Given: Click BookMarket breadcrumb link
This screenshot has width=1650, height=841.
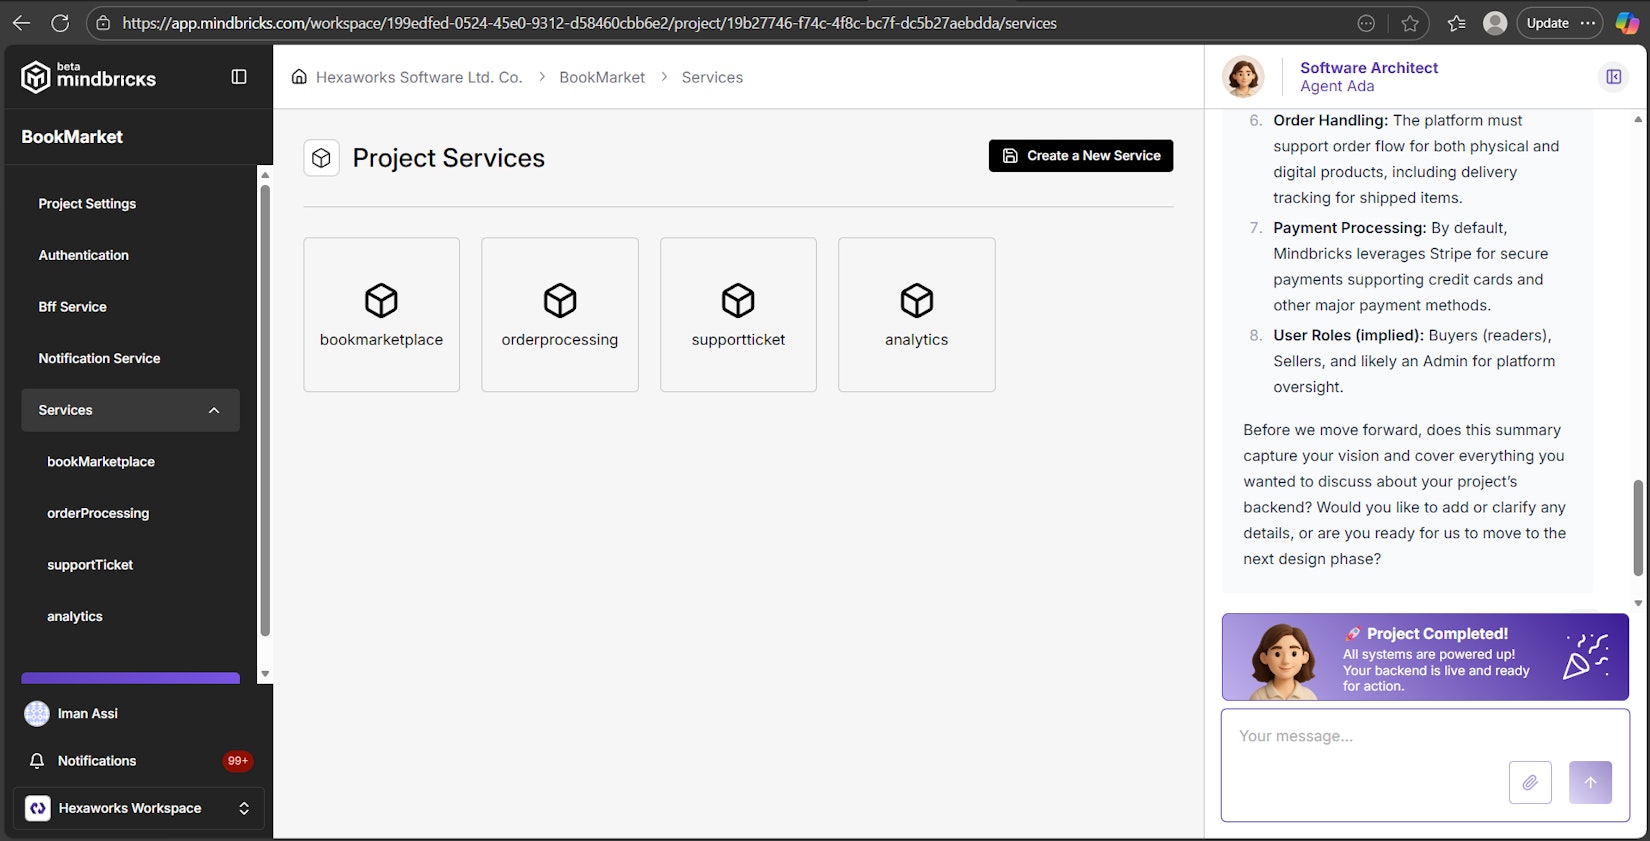Looking at the screenshot, I should point(602,77).
